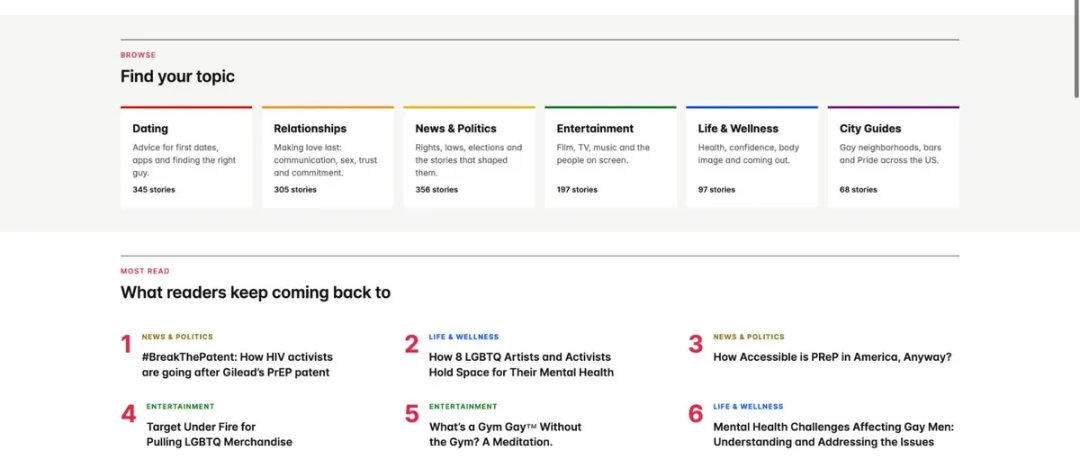Open How Accessible is PReP in America article

point(832,357)
